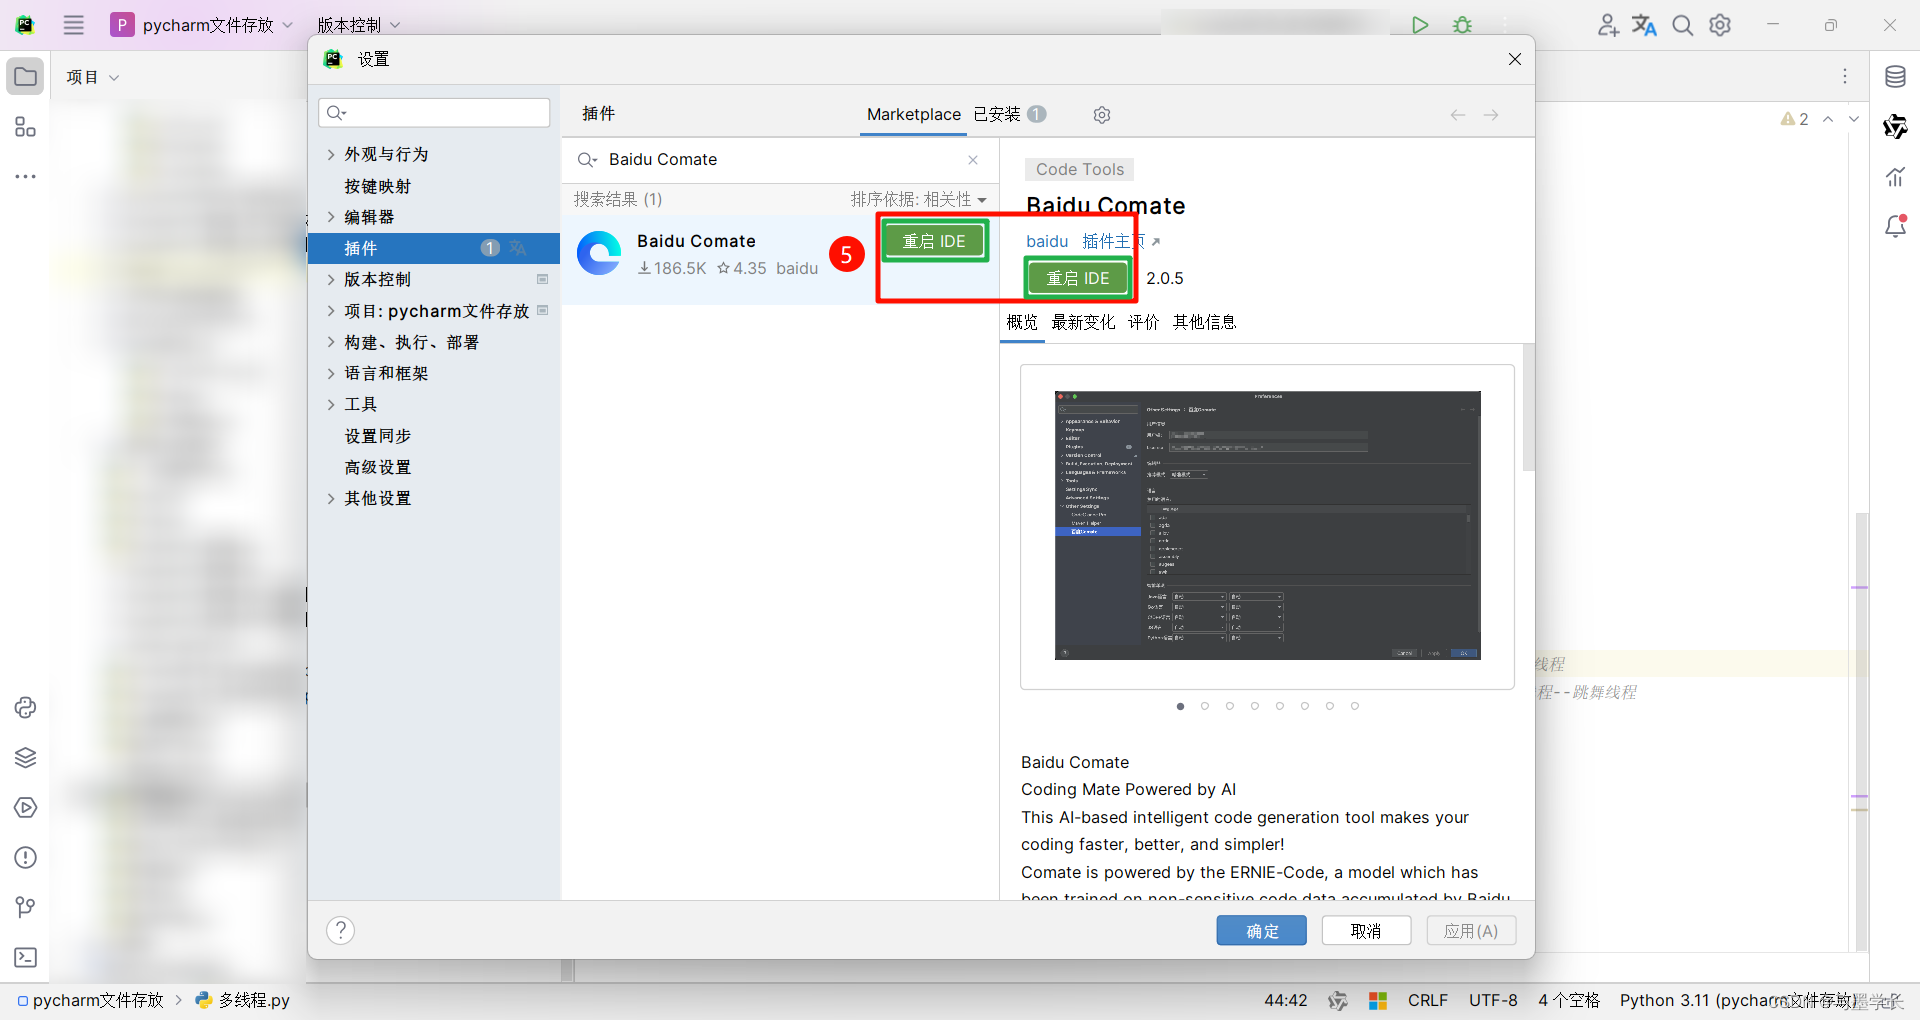Expand 语言和框架 settings group
Image resolution: width=1920 pixels, height=1020 pixels.
[x=331, y=373]
